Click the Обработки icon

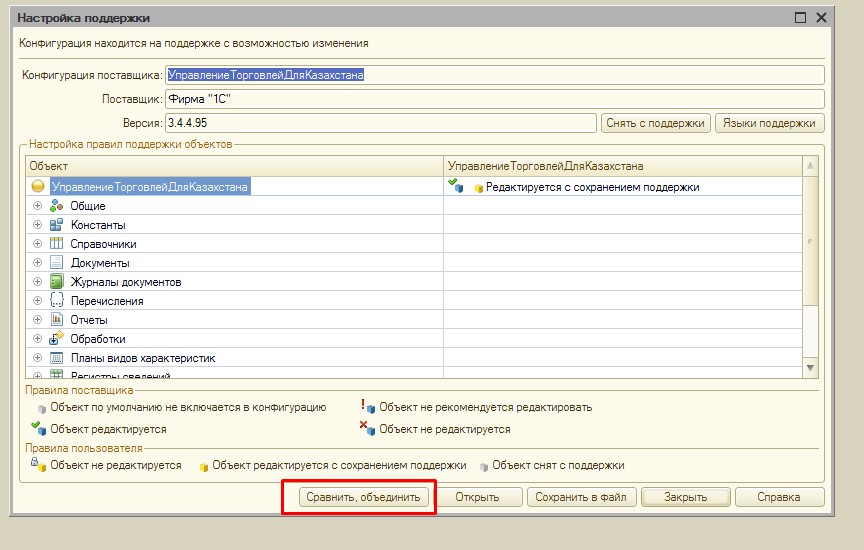coord(56,338)
